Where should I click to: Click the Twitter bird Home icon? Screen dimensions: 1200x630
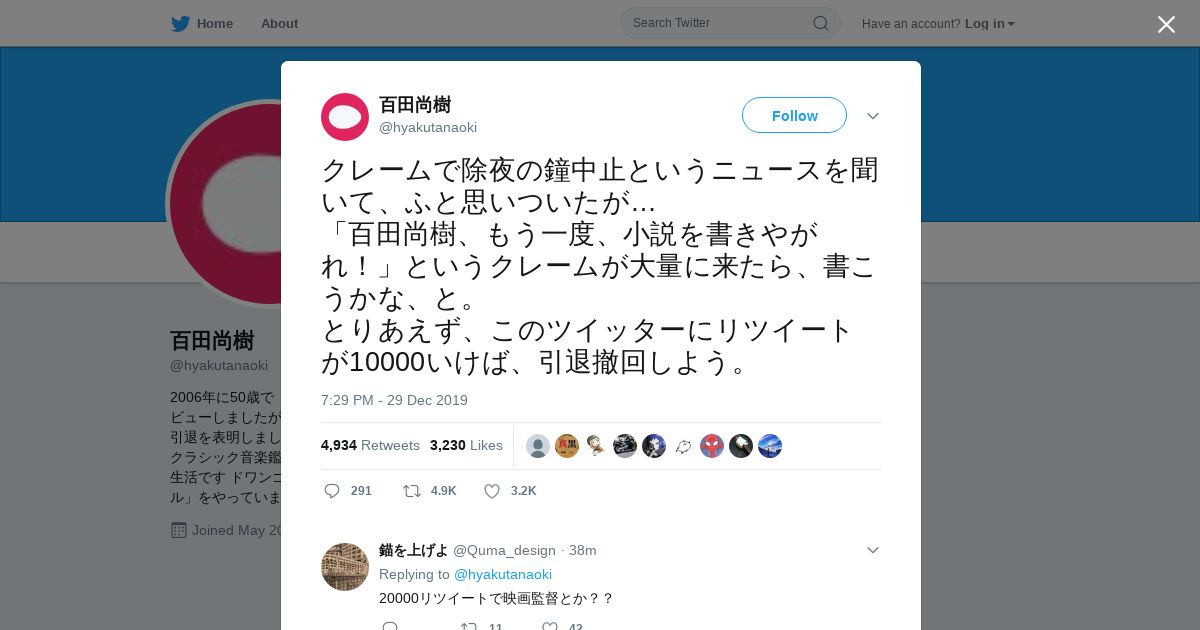coord(180,24)
